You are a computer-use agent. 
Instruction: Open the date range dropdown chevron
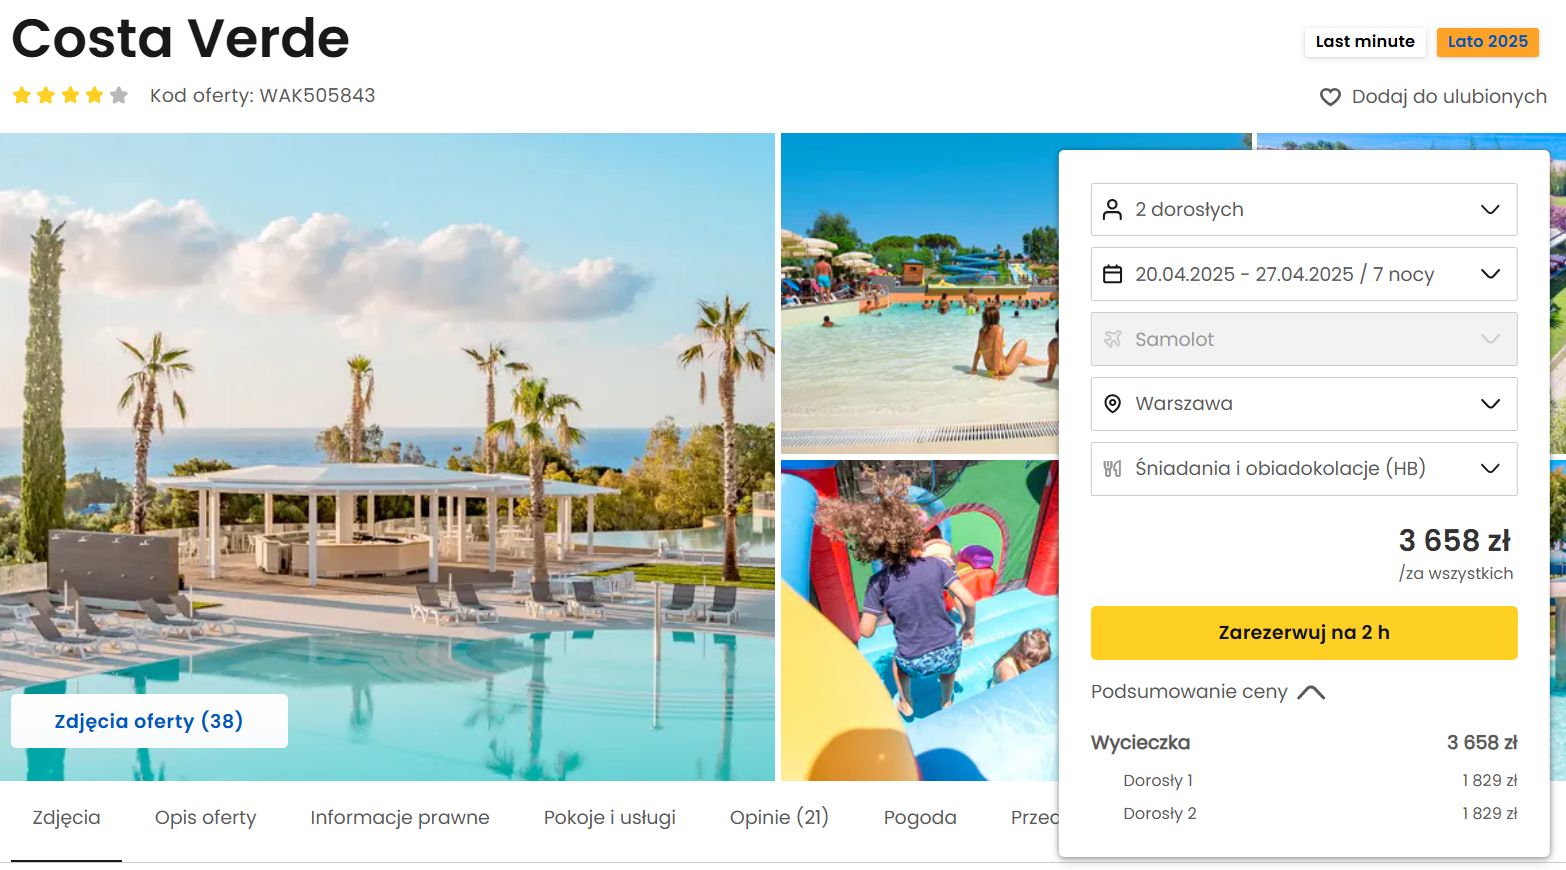[x=1490, y=274]
